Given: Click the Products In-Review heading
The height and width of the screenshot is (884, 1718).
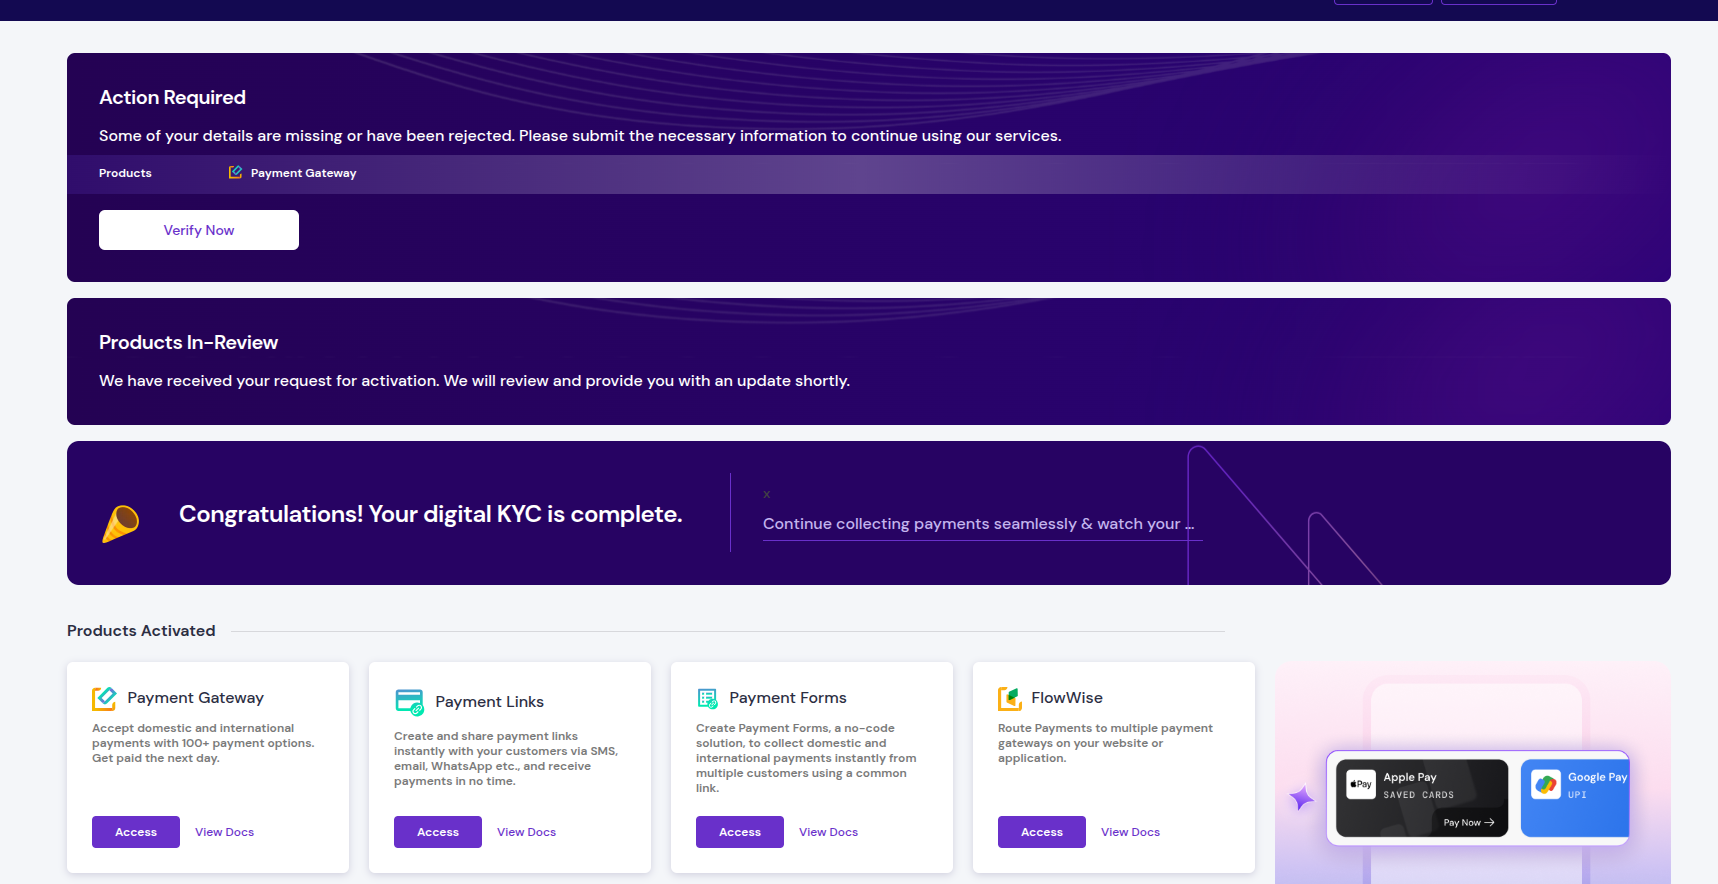Looking at the screenshot, I should (188, 342).
